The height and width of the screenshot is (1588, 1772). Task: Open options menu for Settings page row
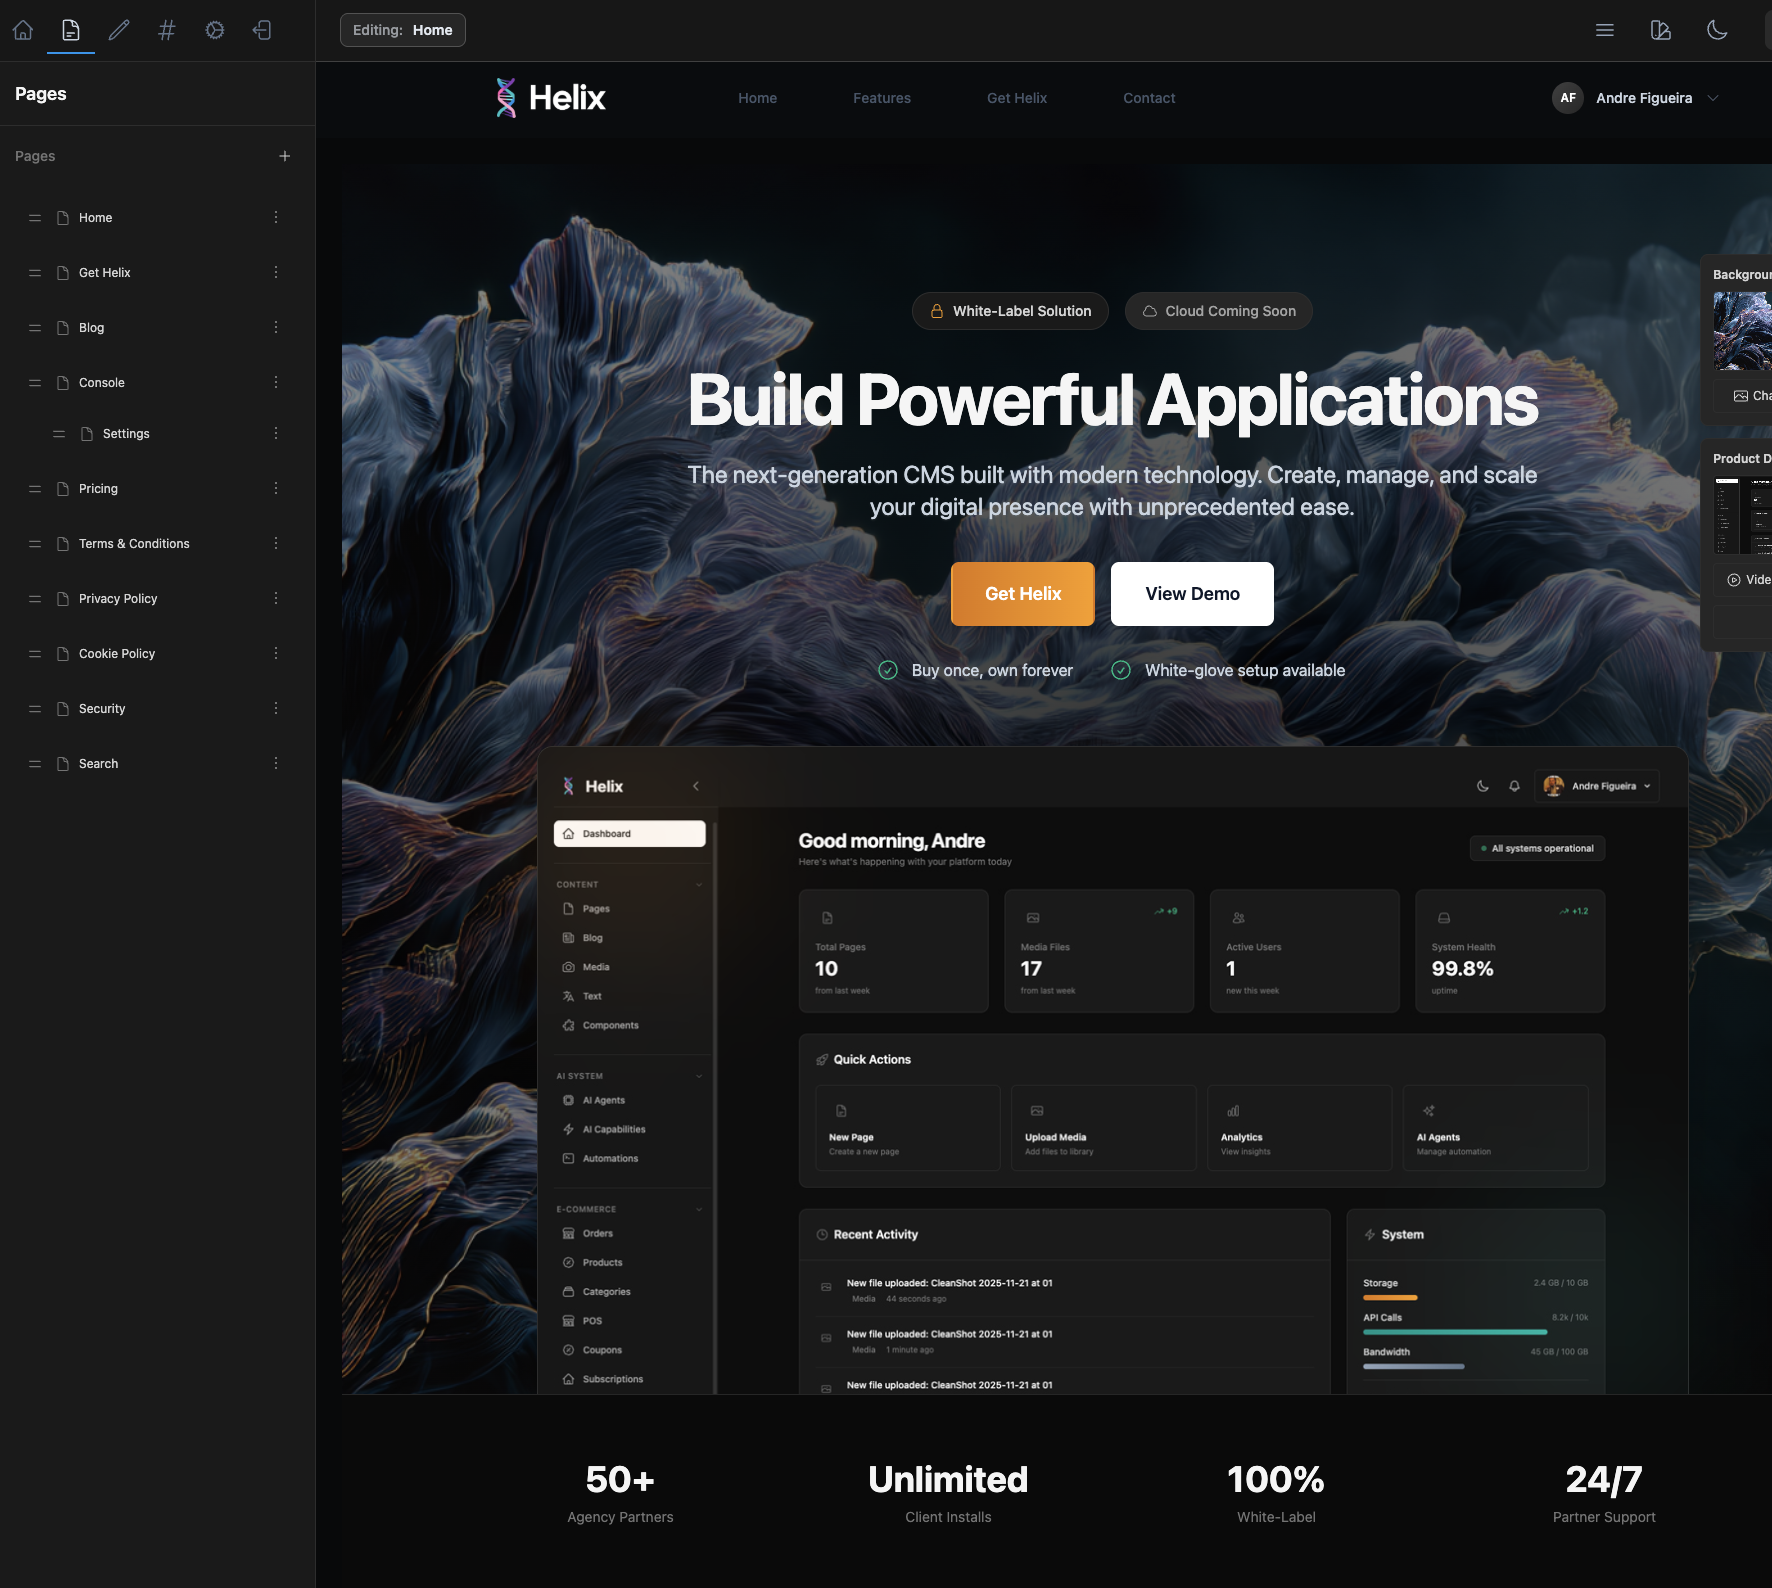[276, 433]
